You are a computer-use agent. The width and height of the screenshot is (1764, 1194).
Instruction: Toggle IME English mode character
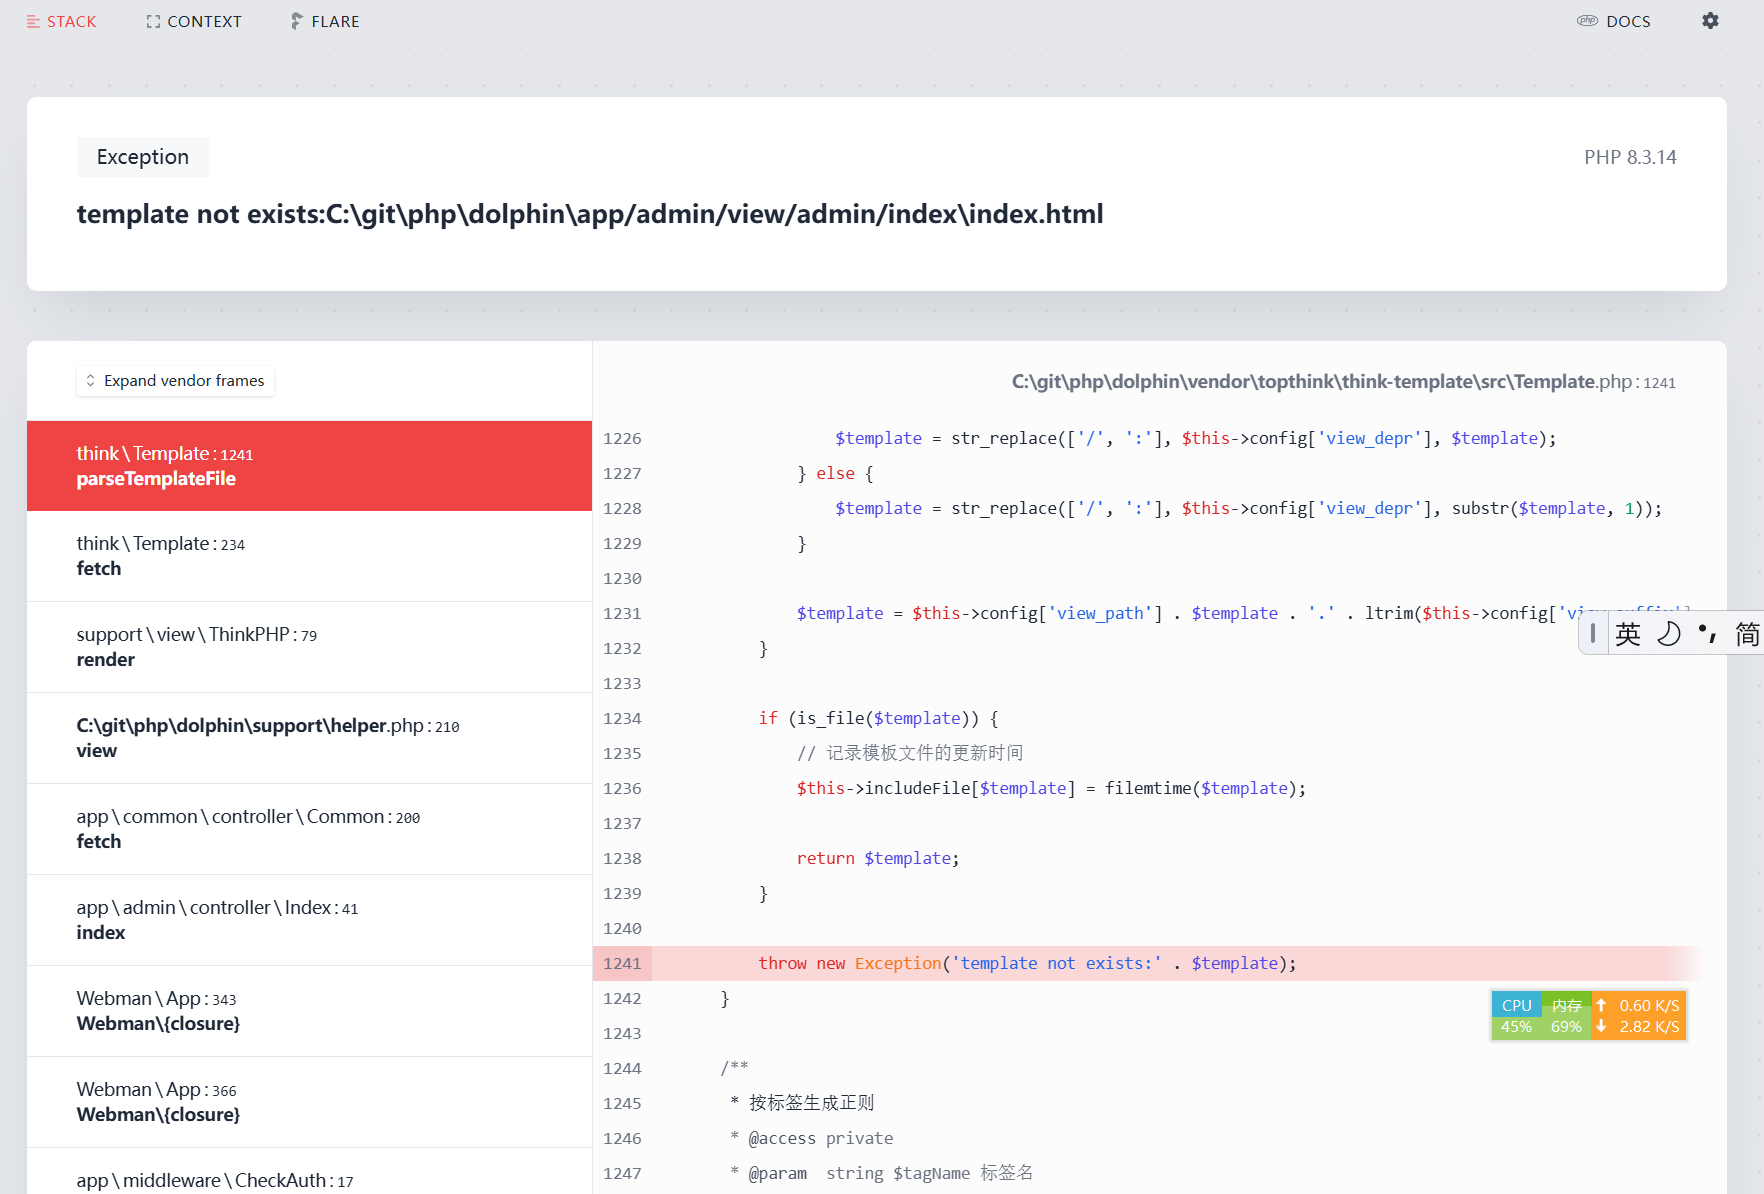pyautogui.click(x=1628, y=634)
